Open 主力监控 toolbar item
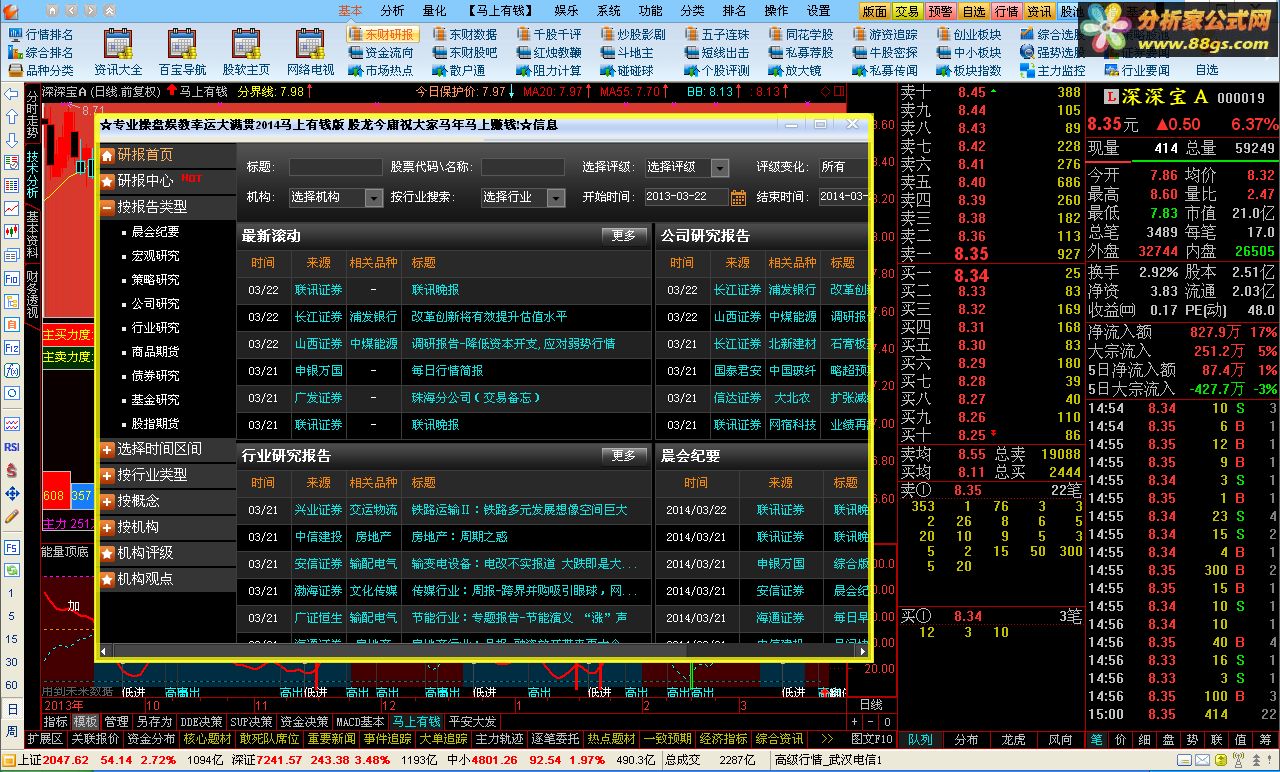The width and height of the screenshot is (1280, 772). pyautogui.click(x=1053, y=70)
